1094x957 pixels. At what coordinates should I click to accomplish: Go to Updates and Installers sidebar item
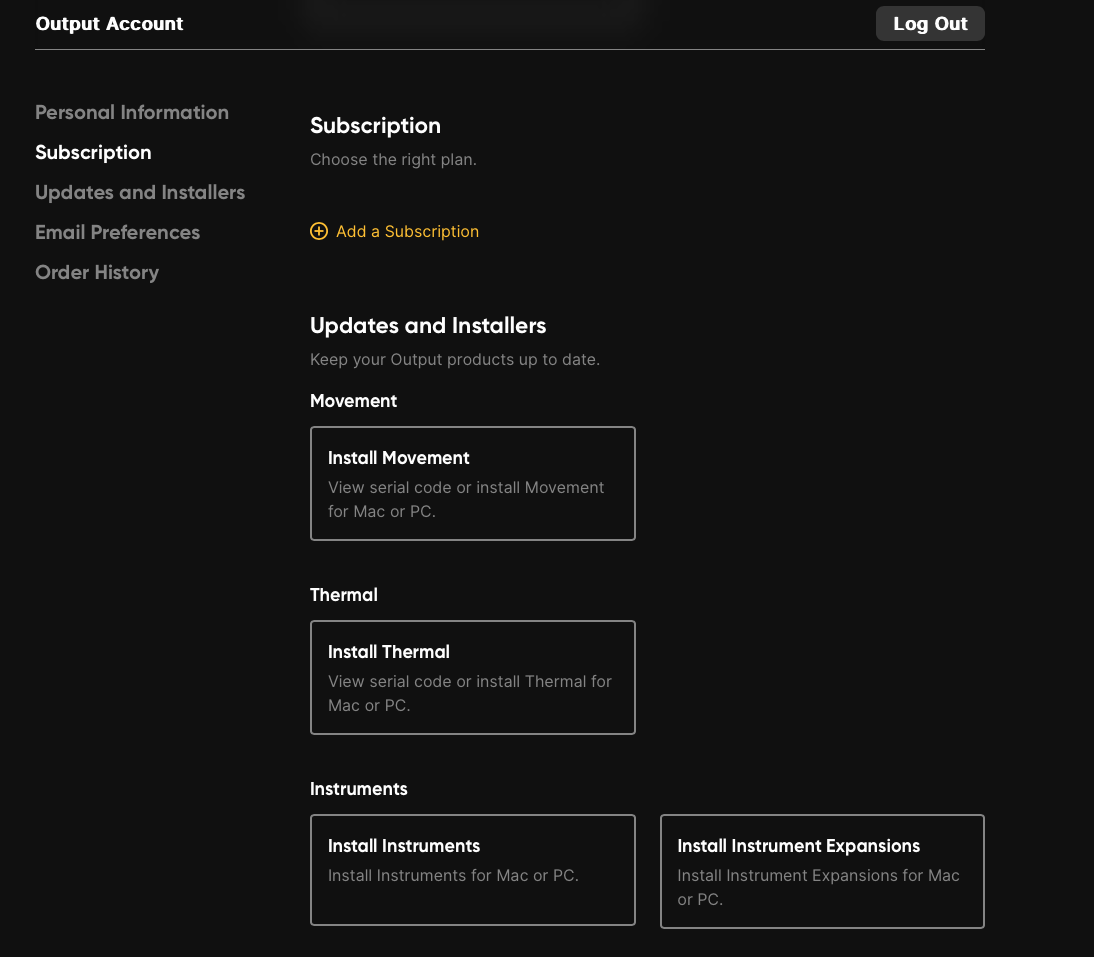[140, 193]
